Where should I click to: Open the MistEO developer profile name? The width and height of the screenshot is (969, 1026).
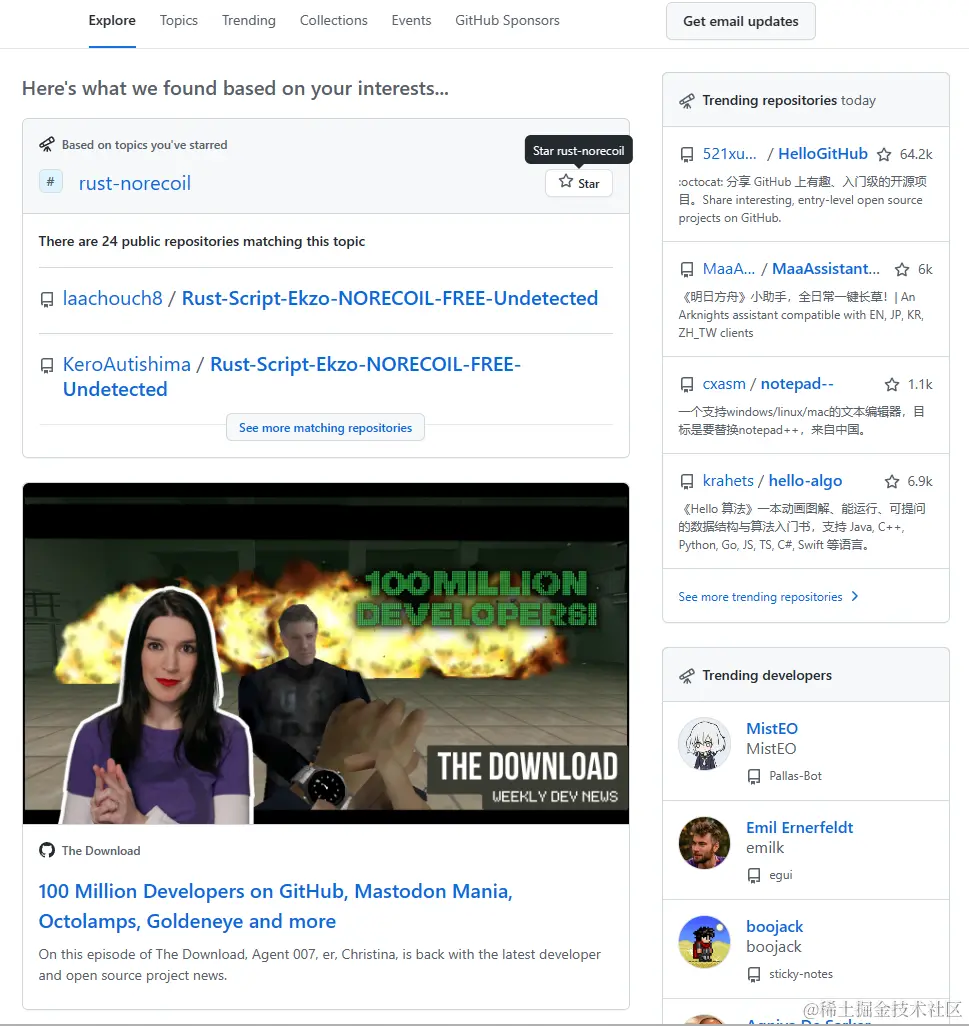772,729
